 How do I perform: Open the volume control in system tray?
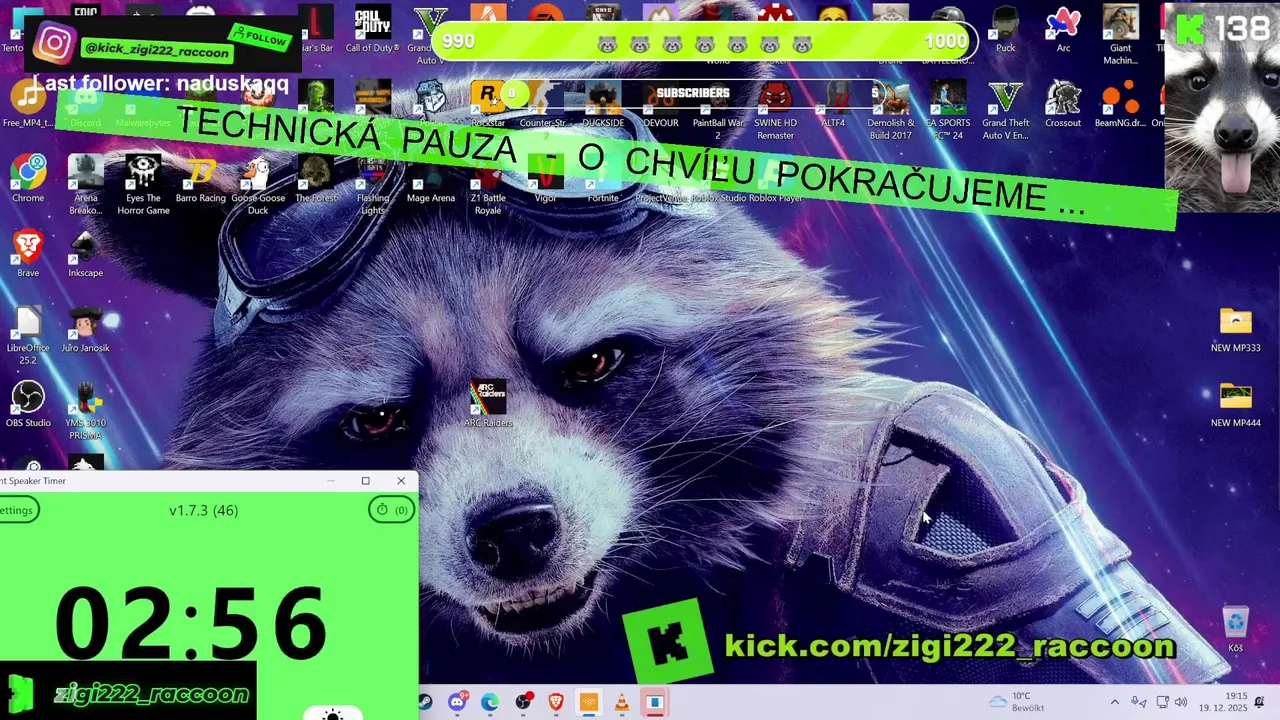pos(1181,702)
